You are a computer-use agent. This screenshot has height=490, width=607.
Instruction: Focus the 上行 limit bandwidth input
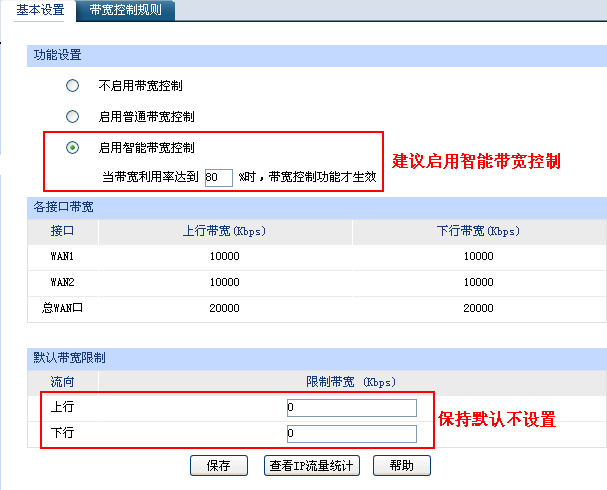(350, 407)
